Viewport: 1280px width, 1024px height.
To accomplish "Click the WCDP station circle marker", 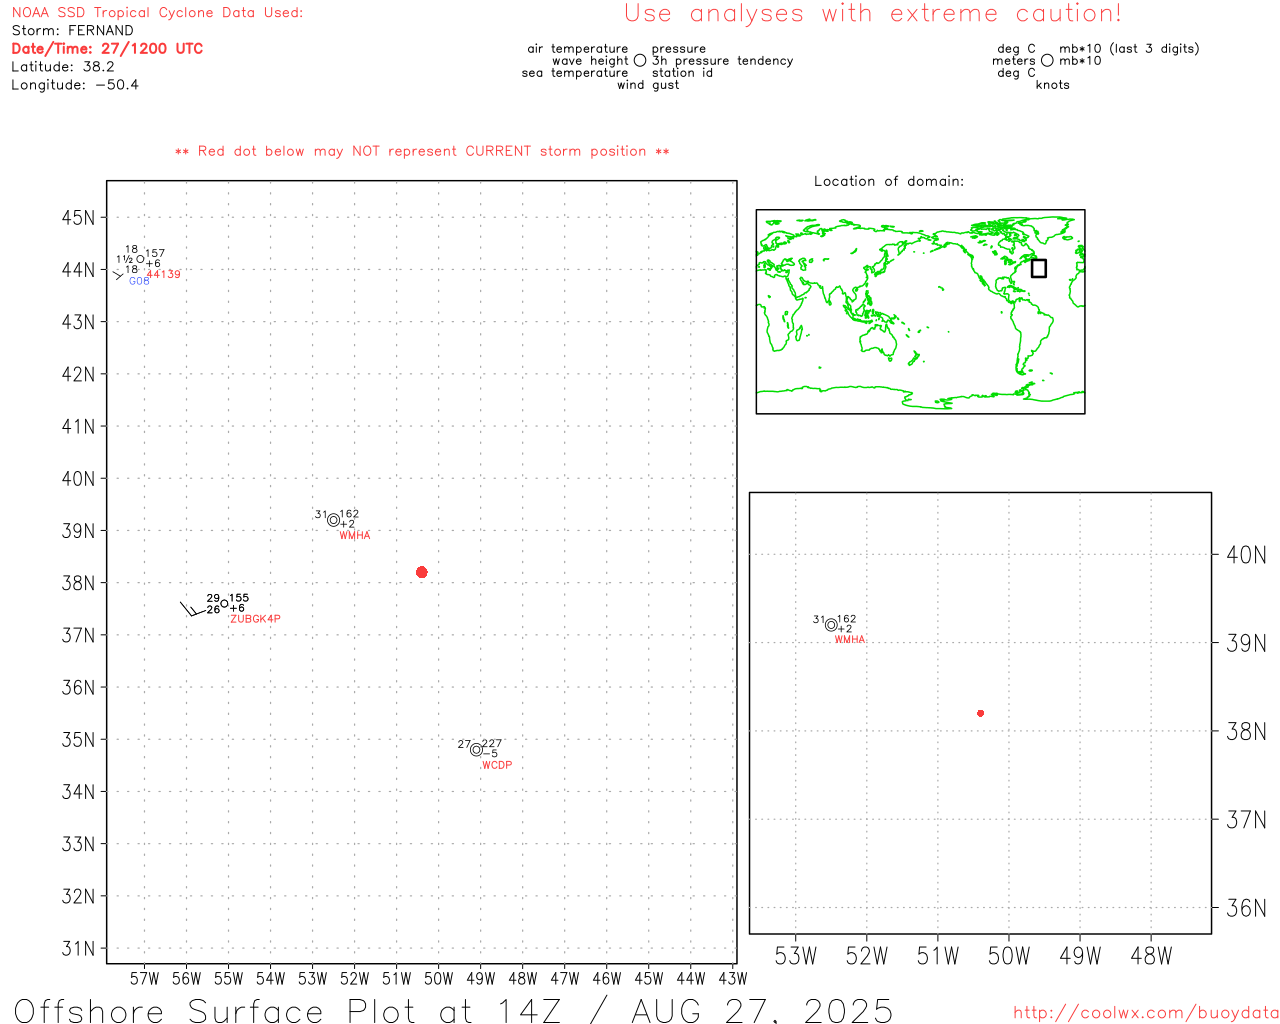I will tap(476, 750).
